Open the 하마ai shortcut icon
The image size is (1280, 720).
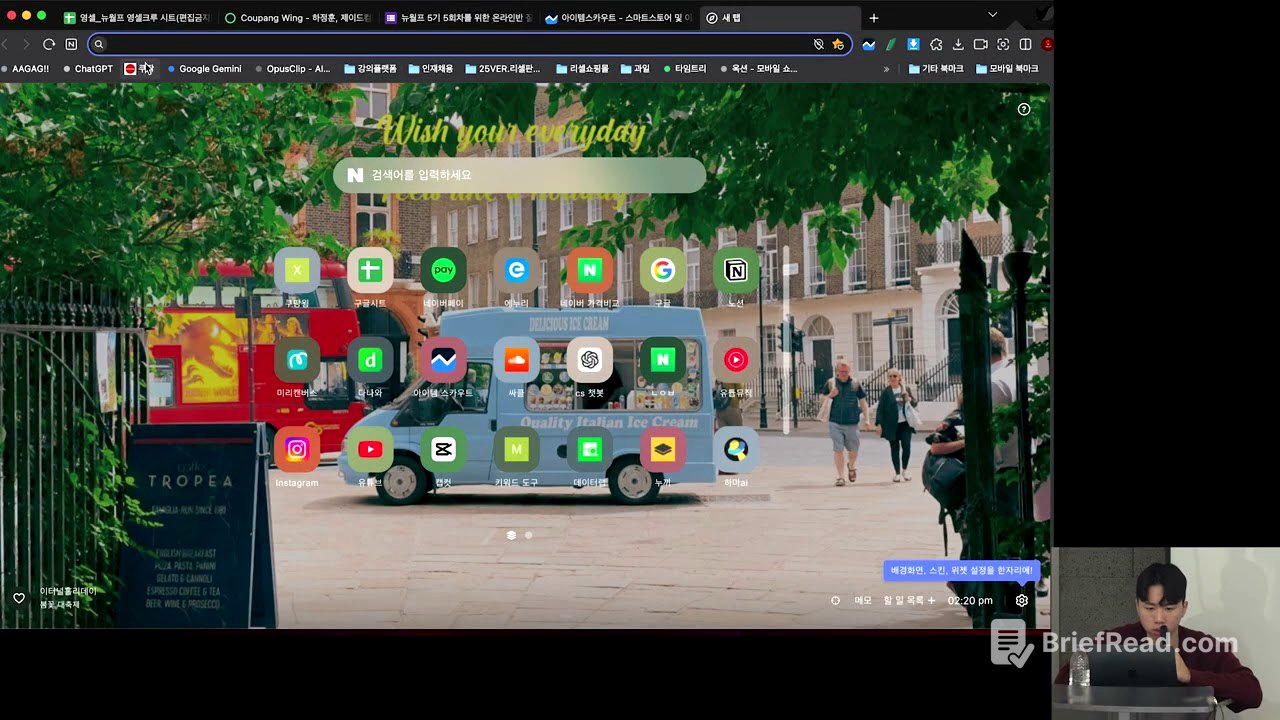(735, 450)
